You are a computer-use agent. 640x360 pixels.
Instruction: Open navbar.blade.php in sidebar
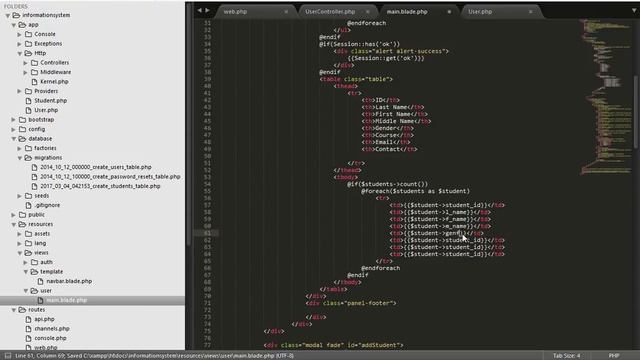tap(69, 281)
